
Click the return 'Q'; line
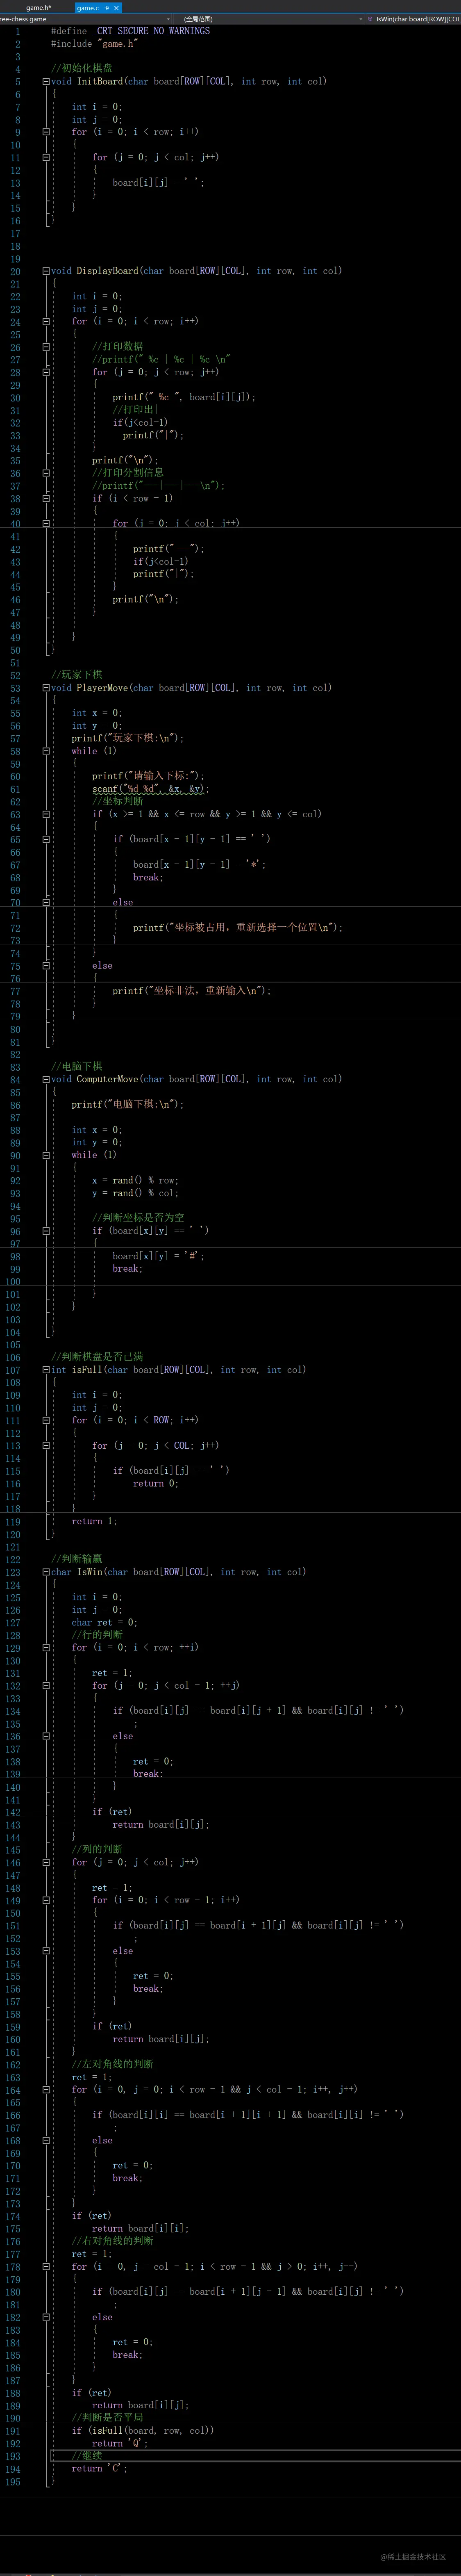(121, 2443)
